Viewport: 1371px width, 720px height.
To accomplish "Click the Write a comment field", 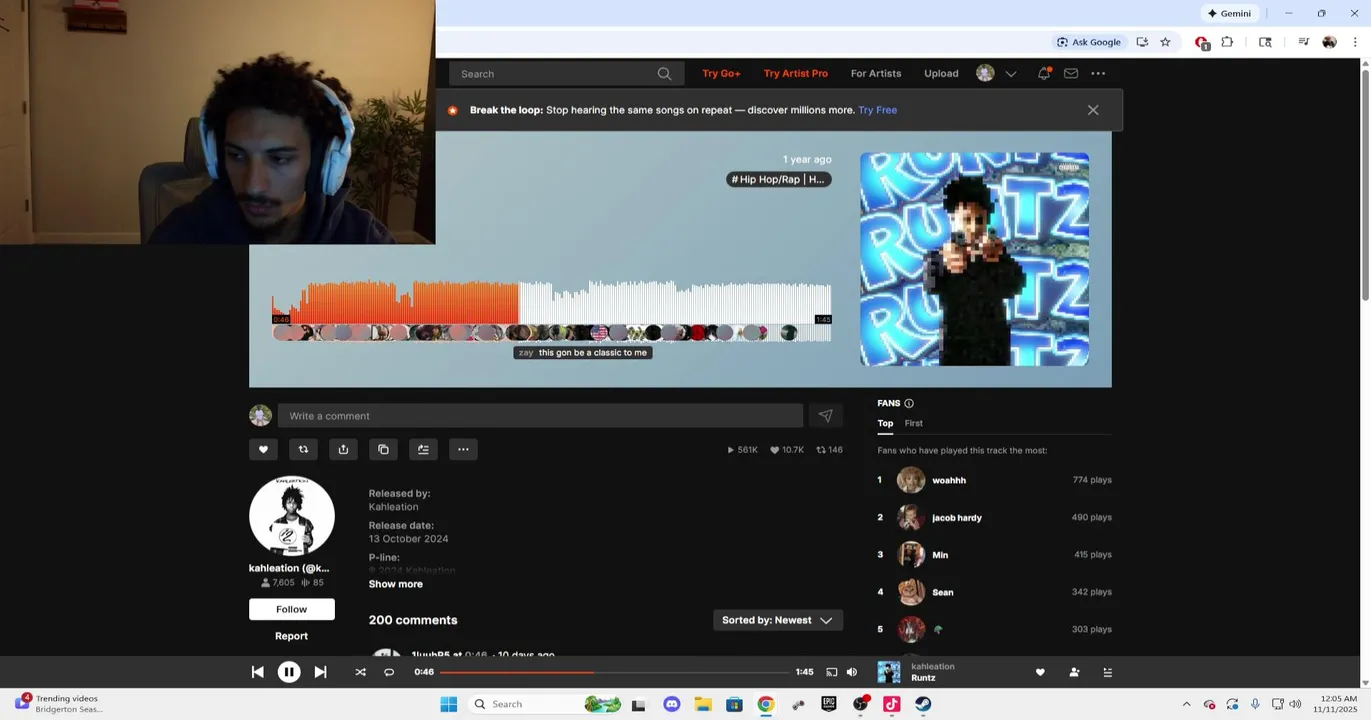I will tap(540, 416).
